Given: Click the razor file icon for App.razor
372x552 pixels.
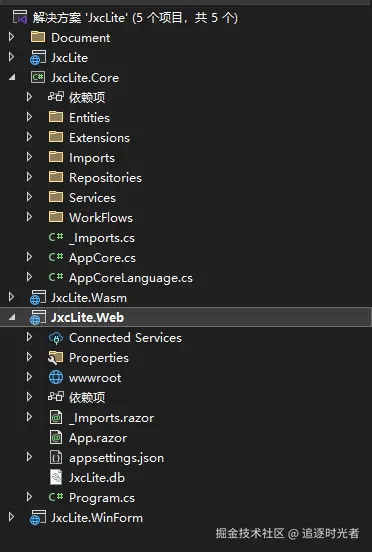Looking at the screenshot, I should pyautogui.click(x=56, y=438).
